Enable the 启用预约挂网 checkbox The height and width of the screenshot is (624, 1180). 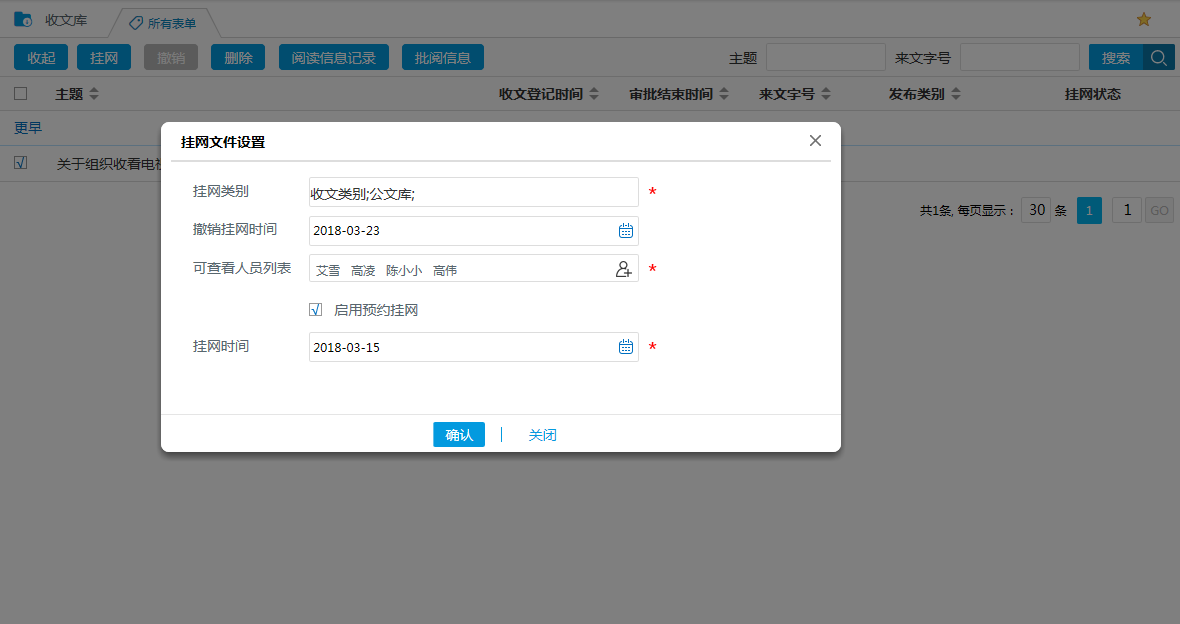click(x=316, y=309)
